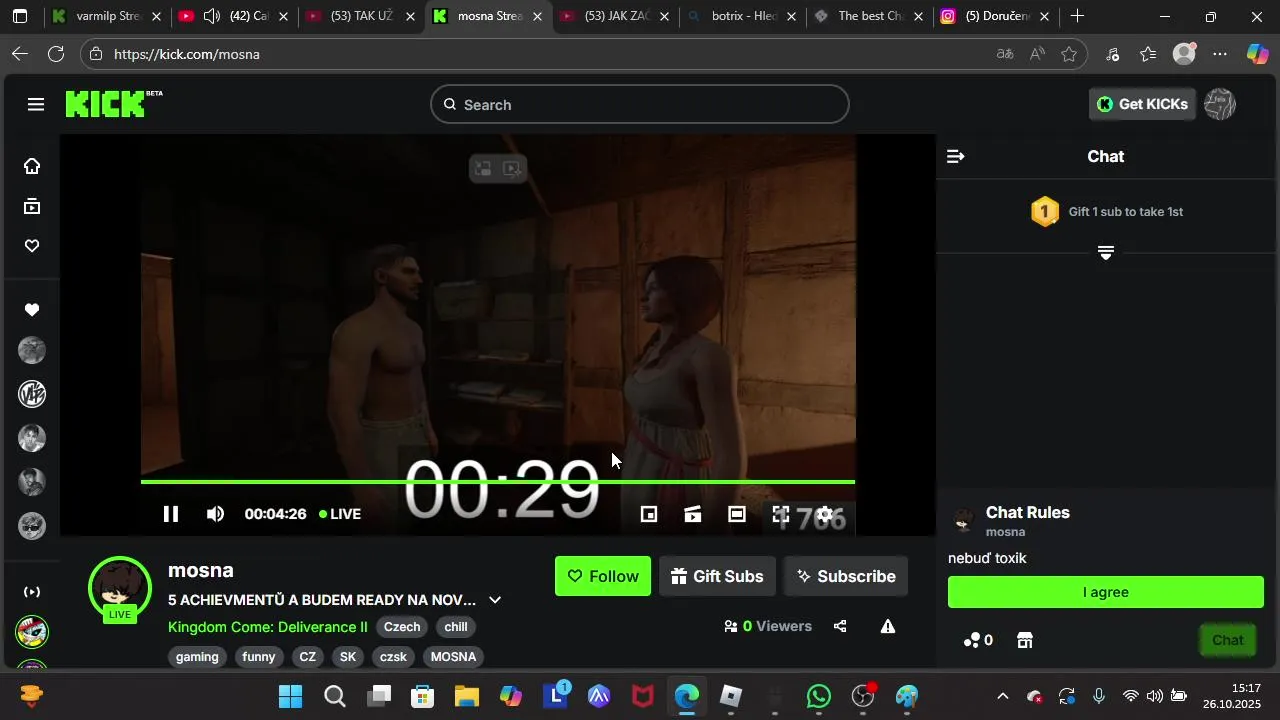This screenshot has width=1280, height=720.
Task: Switch to Instagram Doručené tab
Action: pos(997,17)
